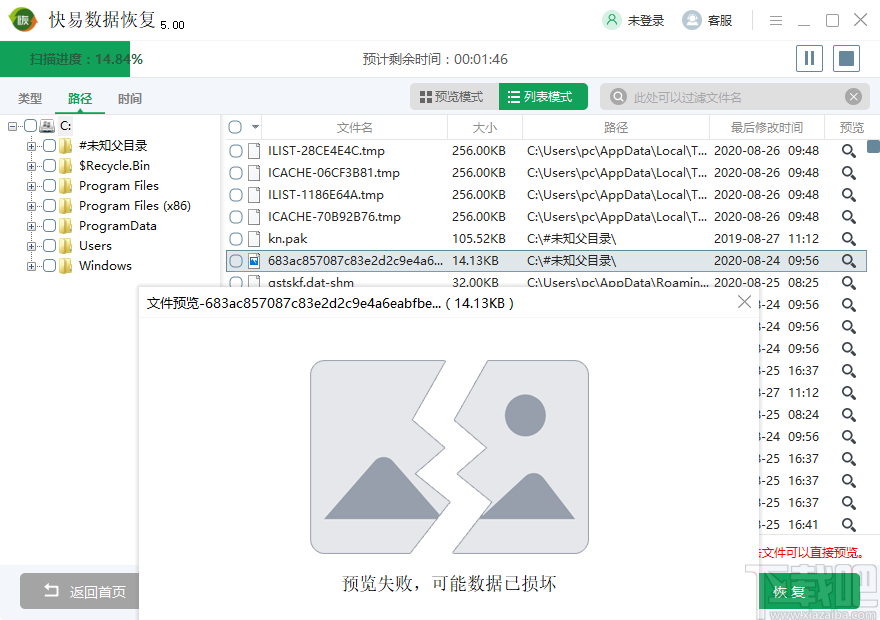This screenshot has width=880, height=620.
Task: Check the ProgramData checkbox
Action: click(49, 226)
